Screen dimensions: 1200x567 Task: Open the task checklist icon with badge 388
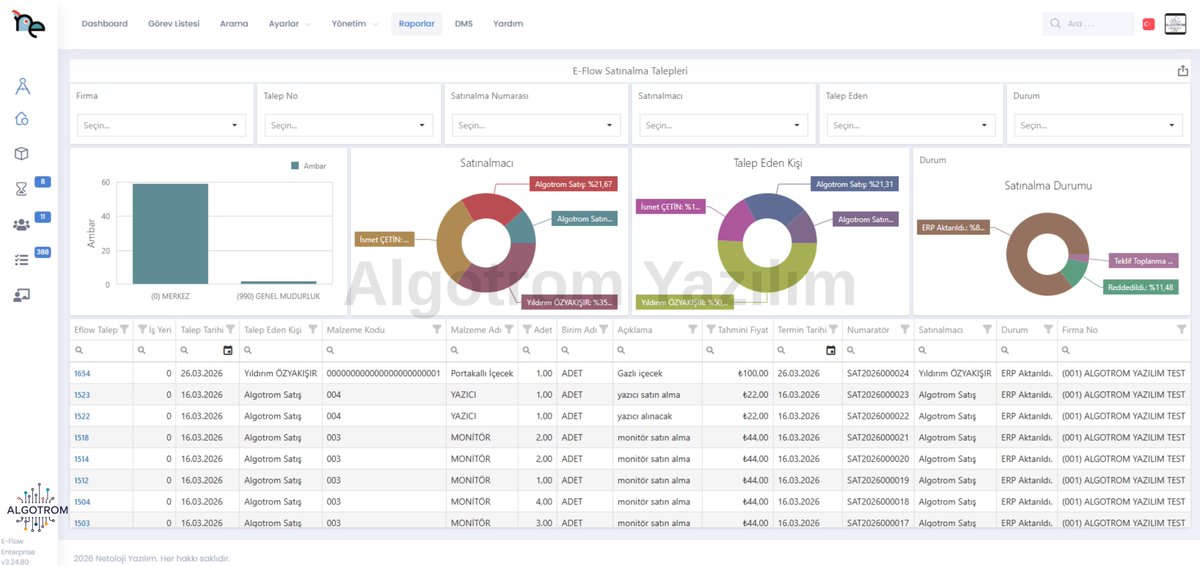click(x=22, y=259)
